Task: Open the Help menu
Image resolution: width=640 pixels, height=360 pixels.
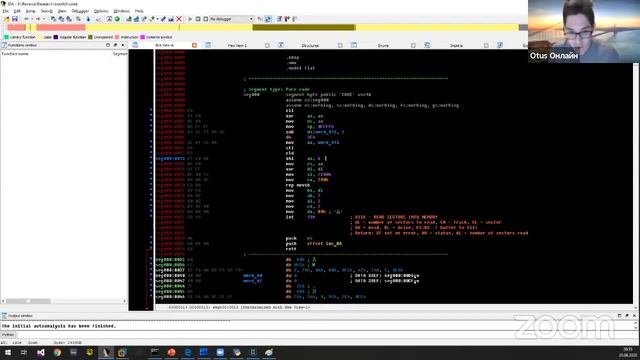Action: 139,11
